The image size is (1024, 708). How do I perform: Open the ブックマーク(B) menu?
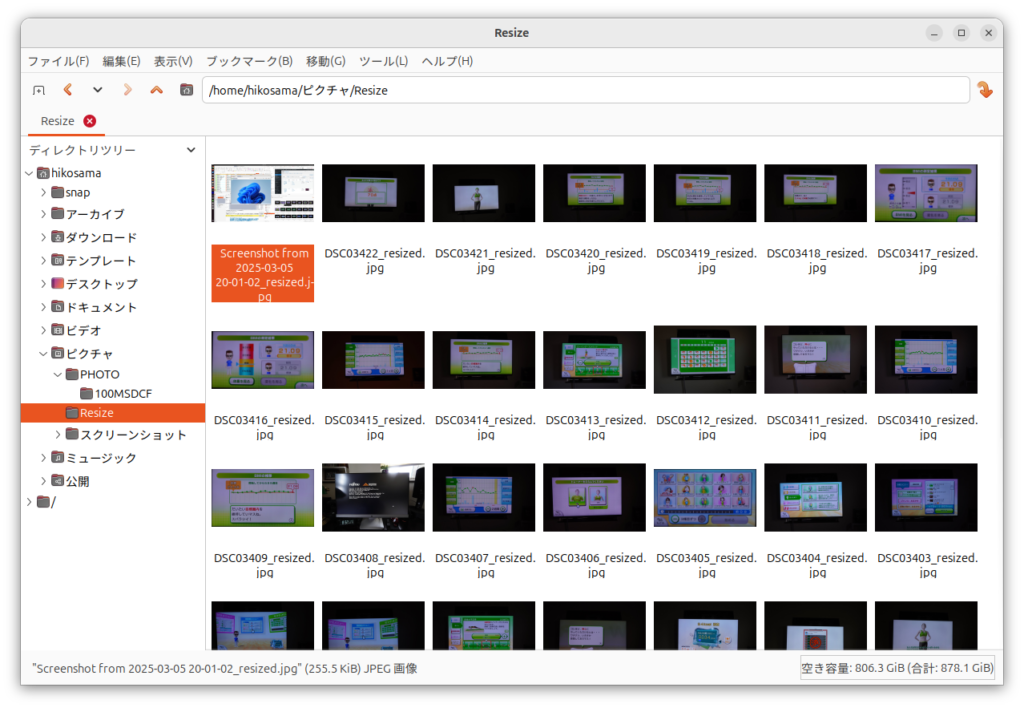click(249, 61)
